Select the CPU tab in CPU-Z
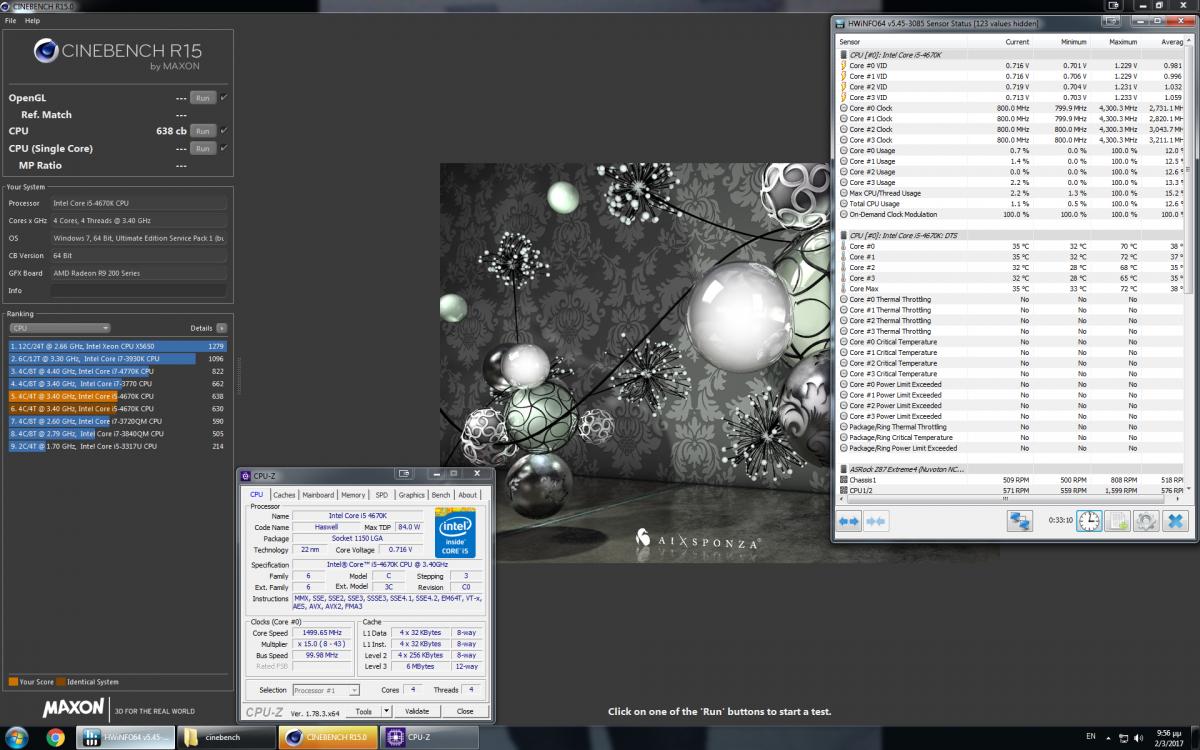Image resolution: width=1200 pixels, height=750 pixels. click(x=257, y=495)
